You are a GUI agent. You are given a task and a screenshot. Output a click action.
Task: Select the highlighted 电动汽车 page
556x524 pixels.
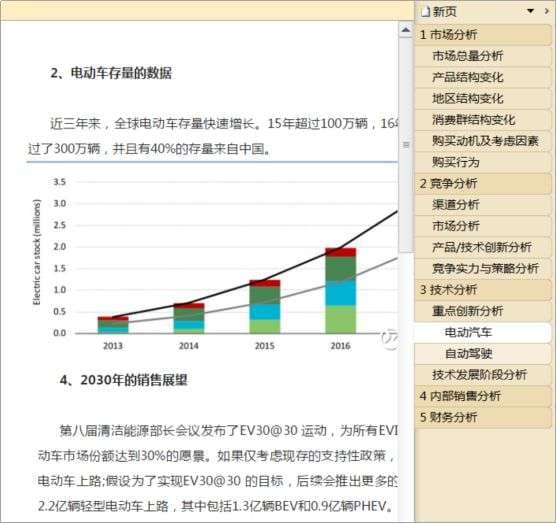click(x=483, y=333)
